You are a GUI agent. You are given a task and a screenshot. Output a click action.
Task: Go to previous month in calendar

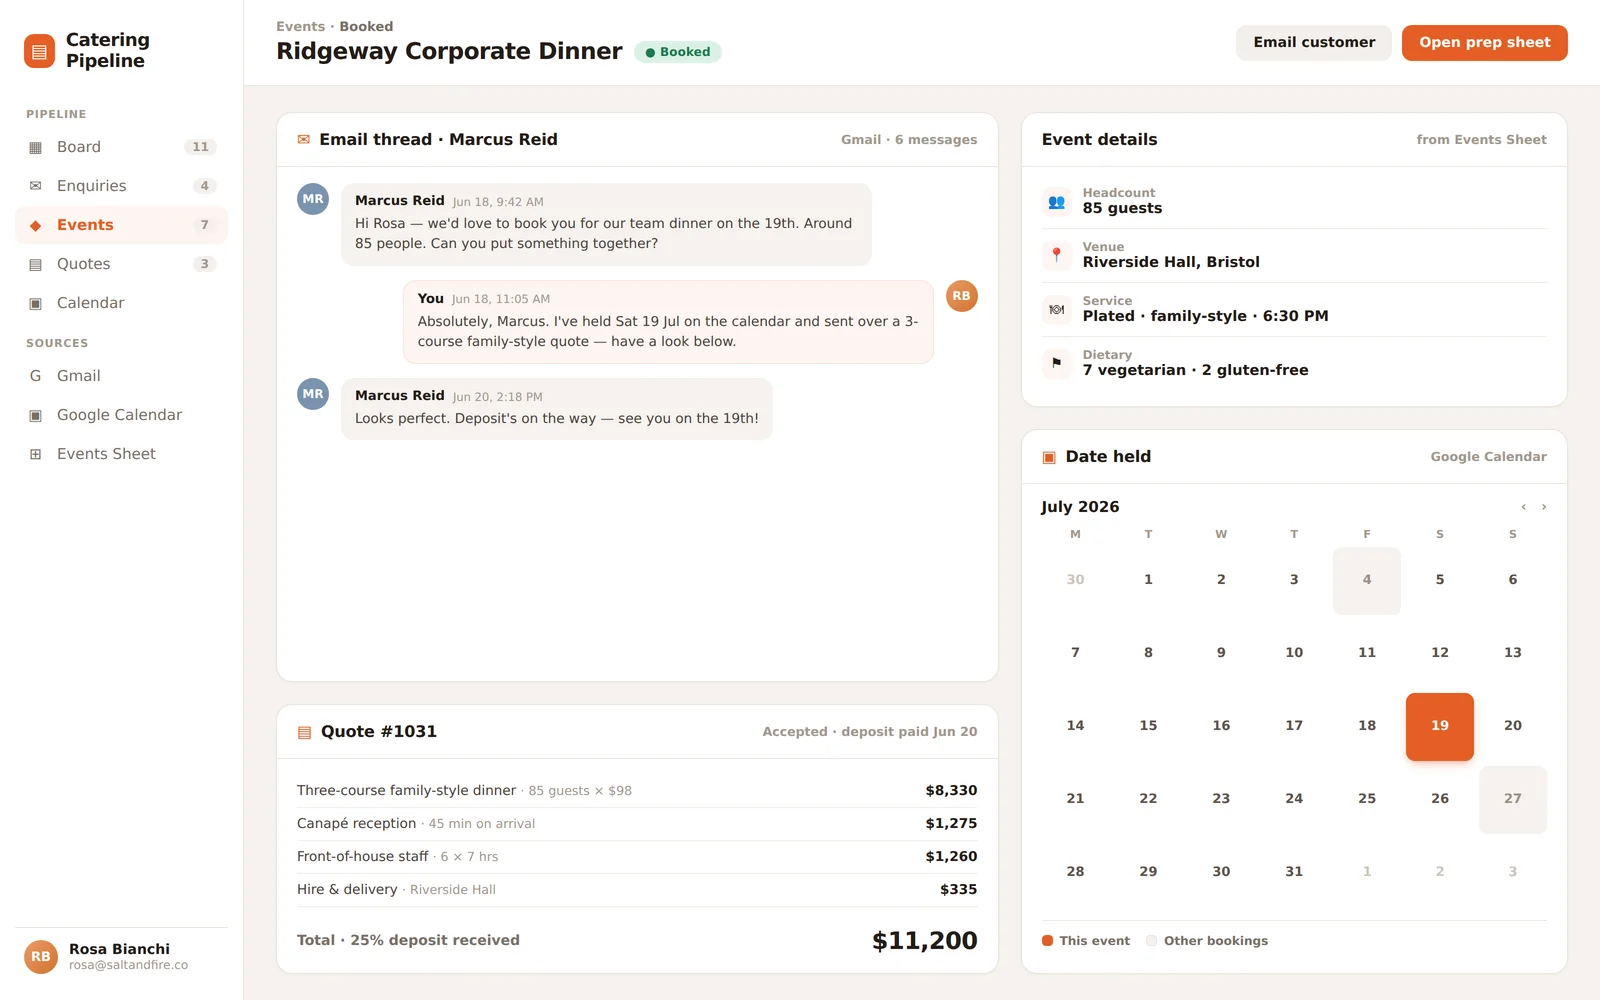[x=1524, y=507]
